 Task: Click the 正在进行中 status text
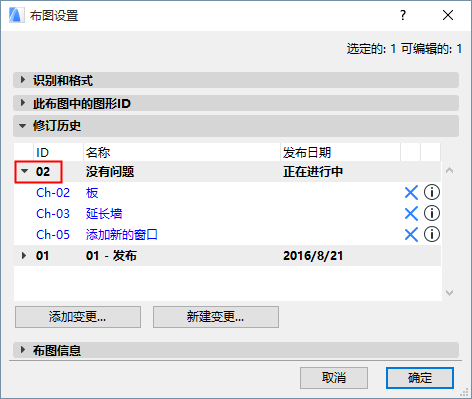[x=313, y=172]
